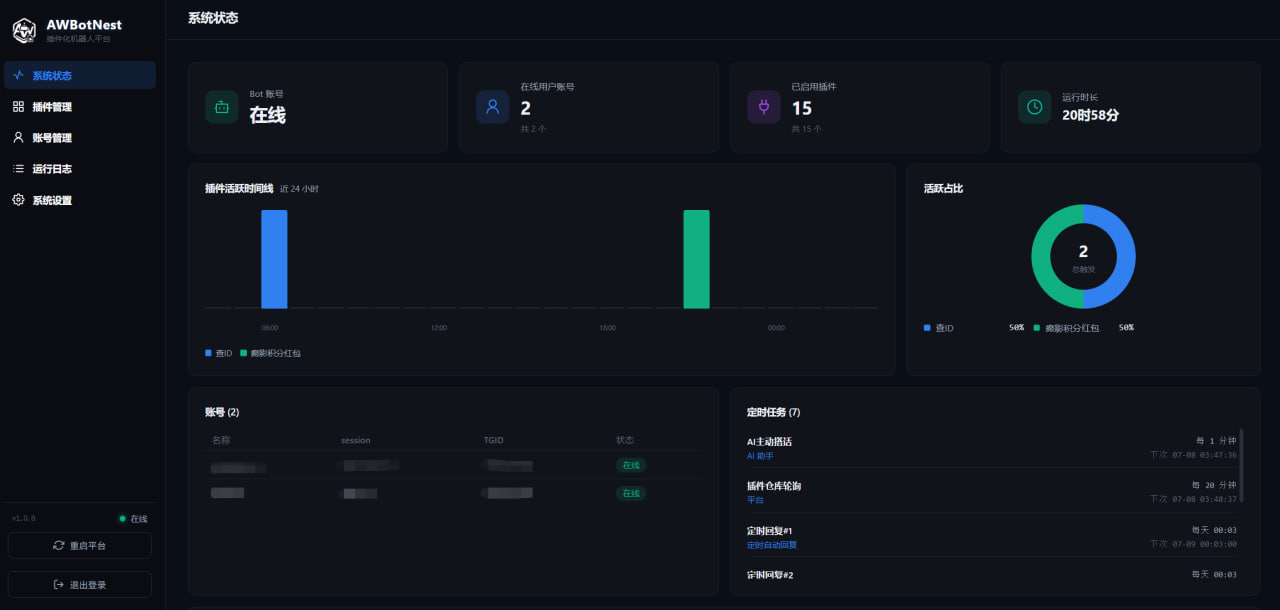
Task: Click the 账号管理 user icon
Action: point(18,137)
